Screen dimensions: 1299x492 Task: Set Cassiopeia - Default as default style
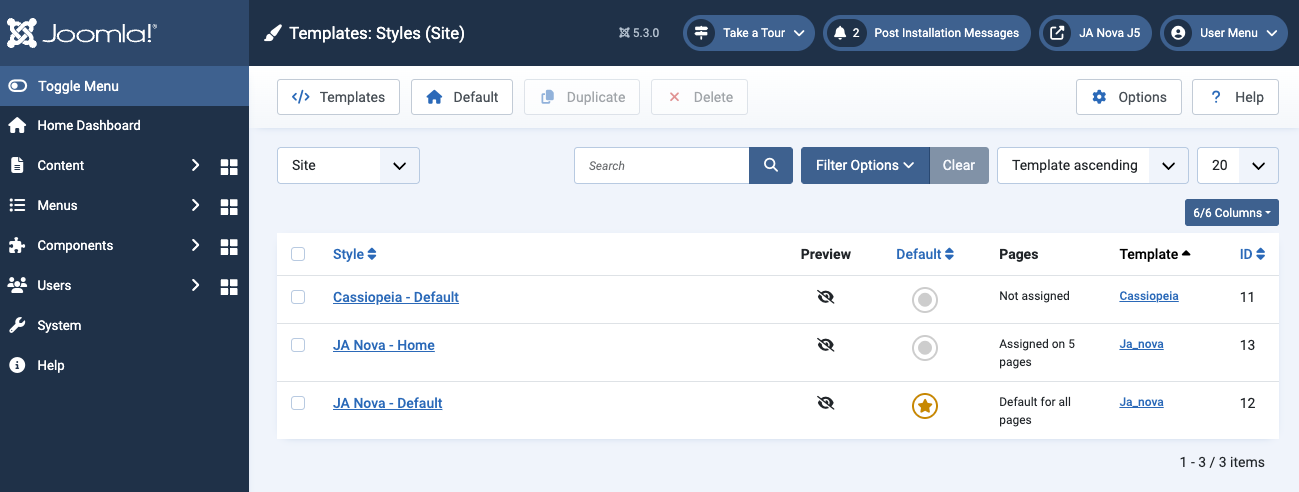coord(925,299)
